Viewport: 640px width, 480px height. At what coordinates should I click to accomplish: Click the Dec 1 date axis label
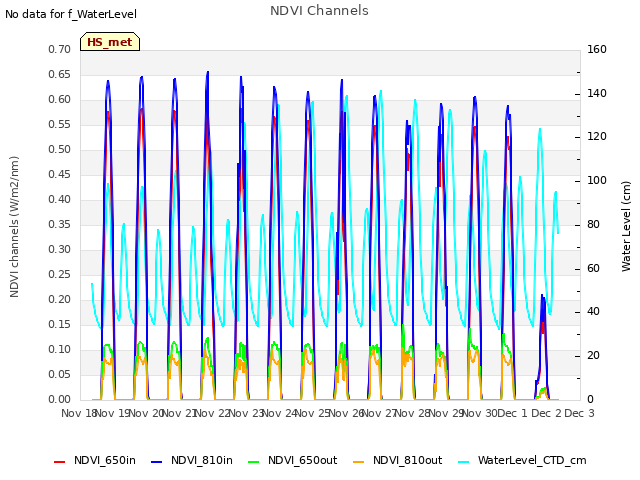click(513, 413)
